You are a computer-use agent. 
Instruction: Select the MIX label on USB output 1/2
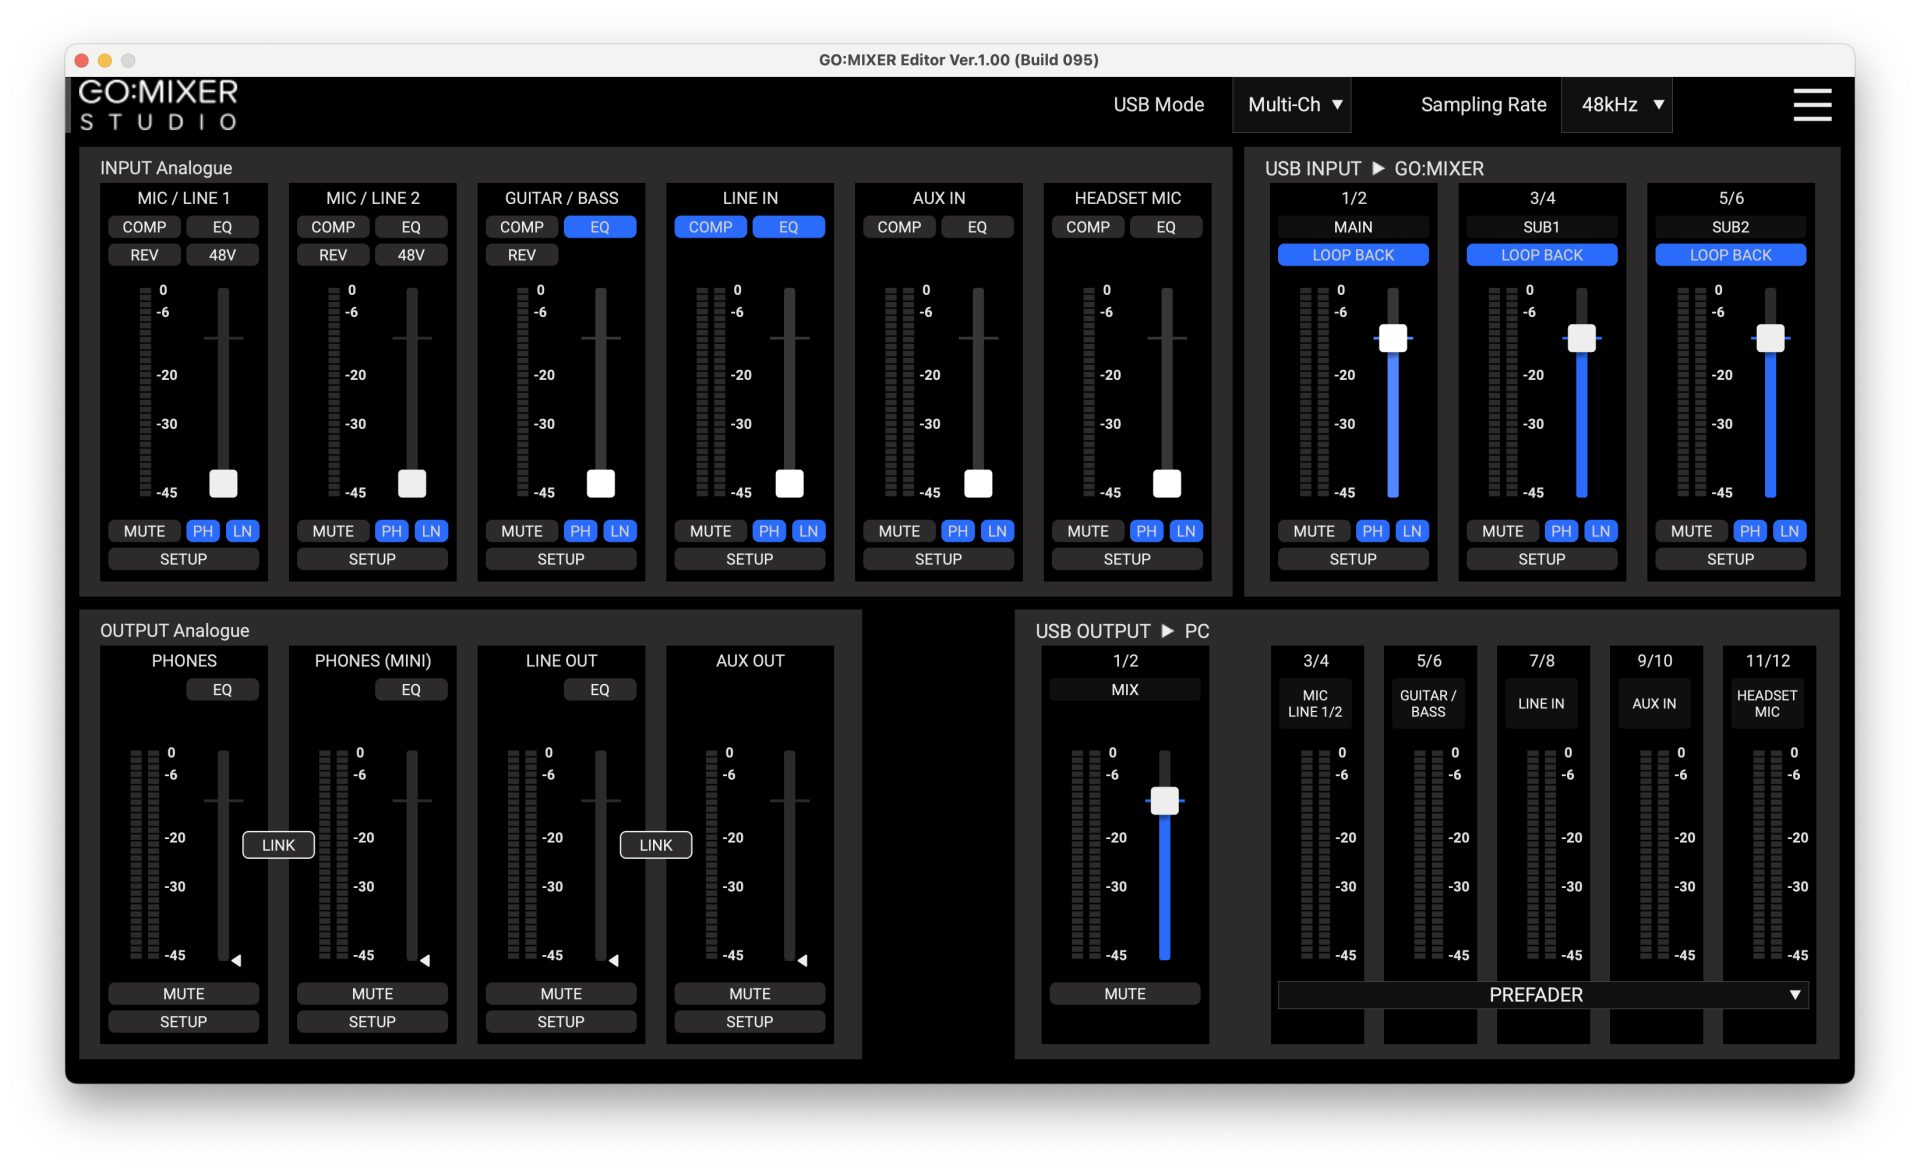(x=1124, y=690)
